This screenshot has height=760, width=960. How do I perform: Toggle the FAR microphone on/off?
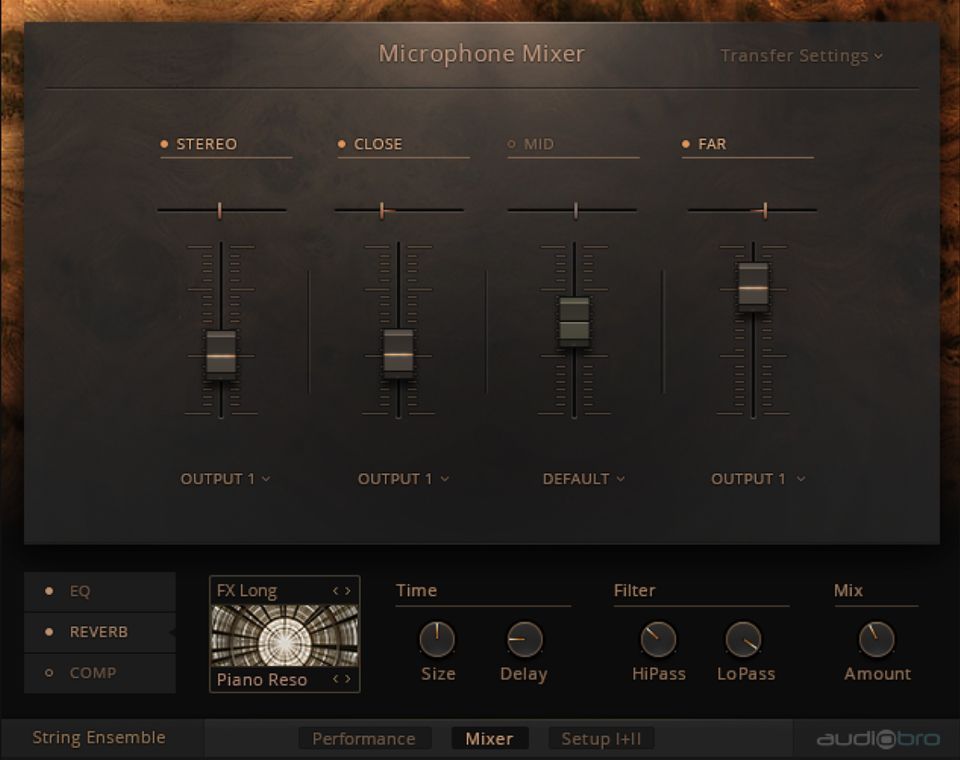[686, 144]
